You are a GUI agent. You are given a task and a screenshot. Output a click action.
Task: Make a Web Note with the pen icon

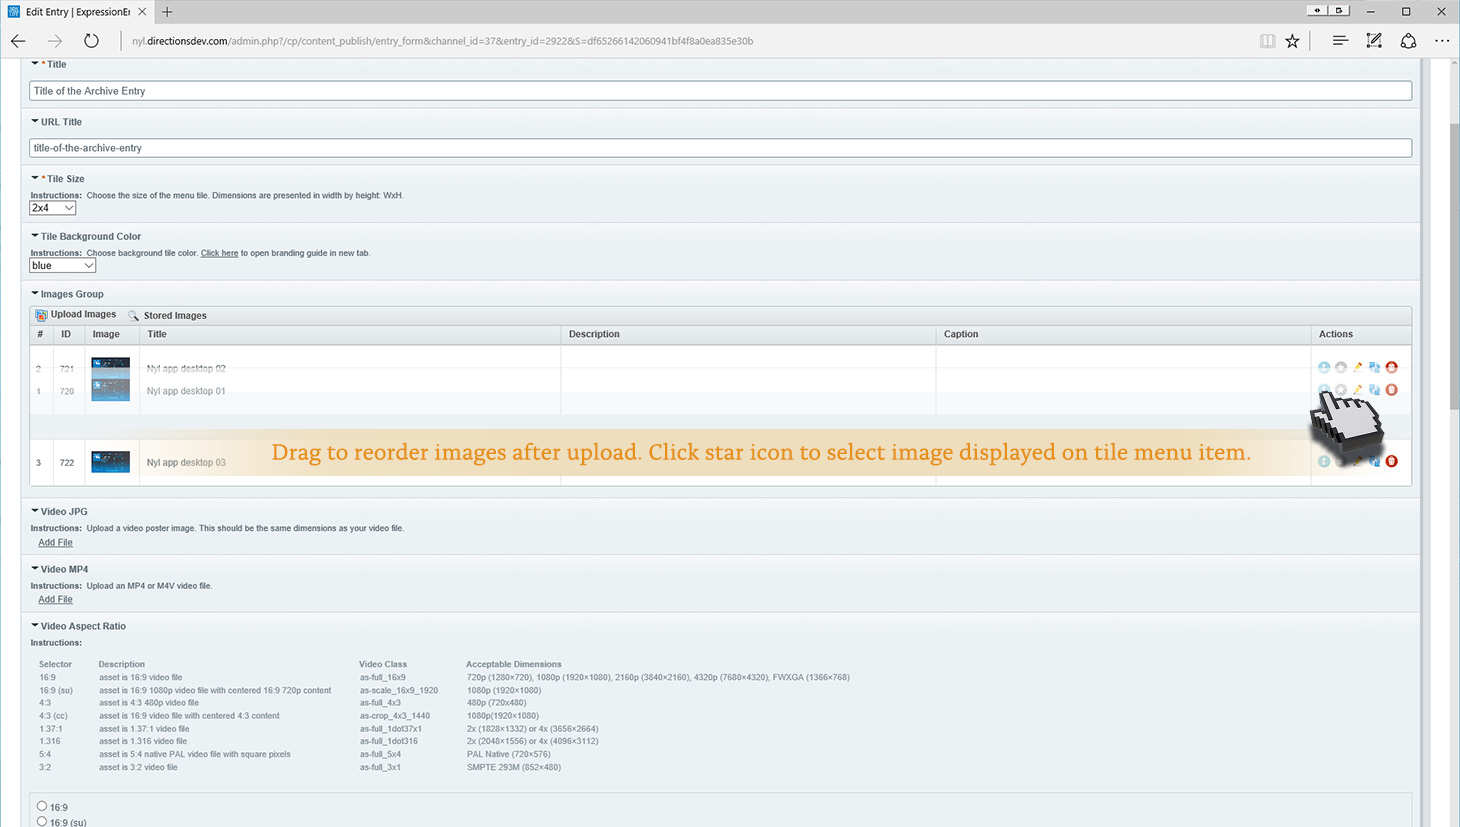(x=1374, y=41)
